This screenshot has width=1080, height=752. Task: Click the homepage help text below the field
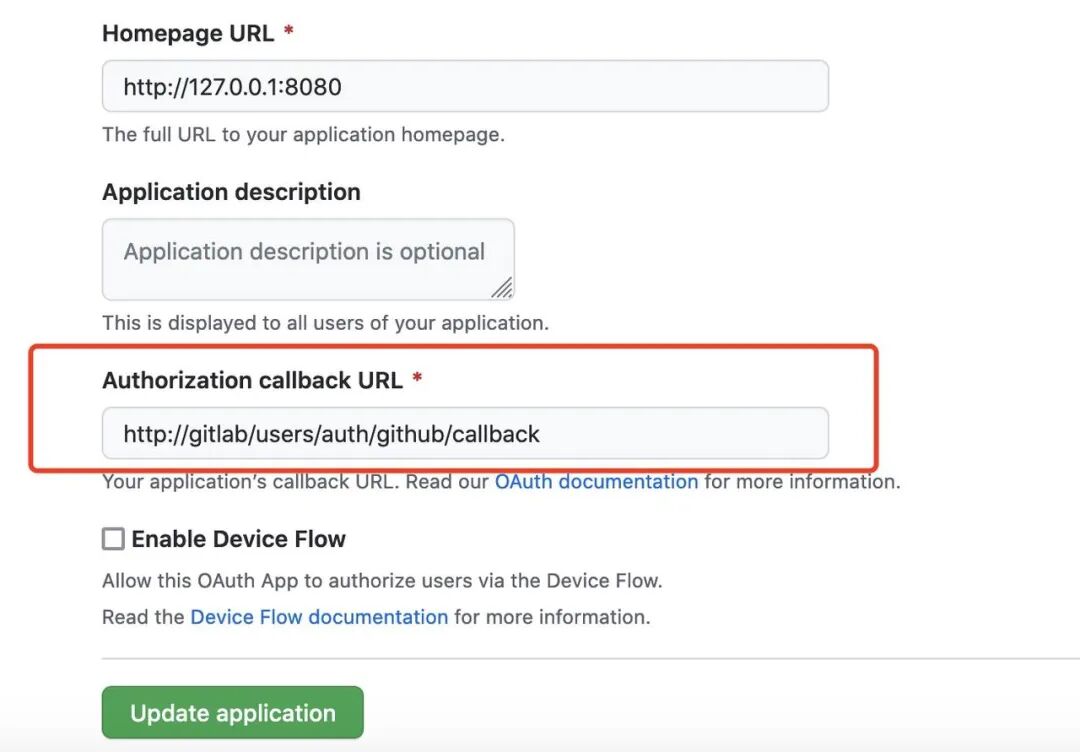(303, 135)
